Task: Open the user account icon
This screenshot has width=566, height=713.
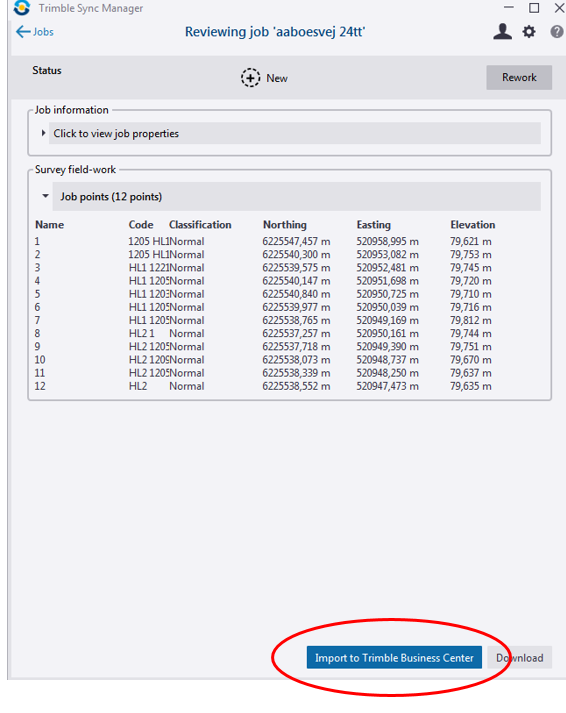Action: point(502,31)
